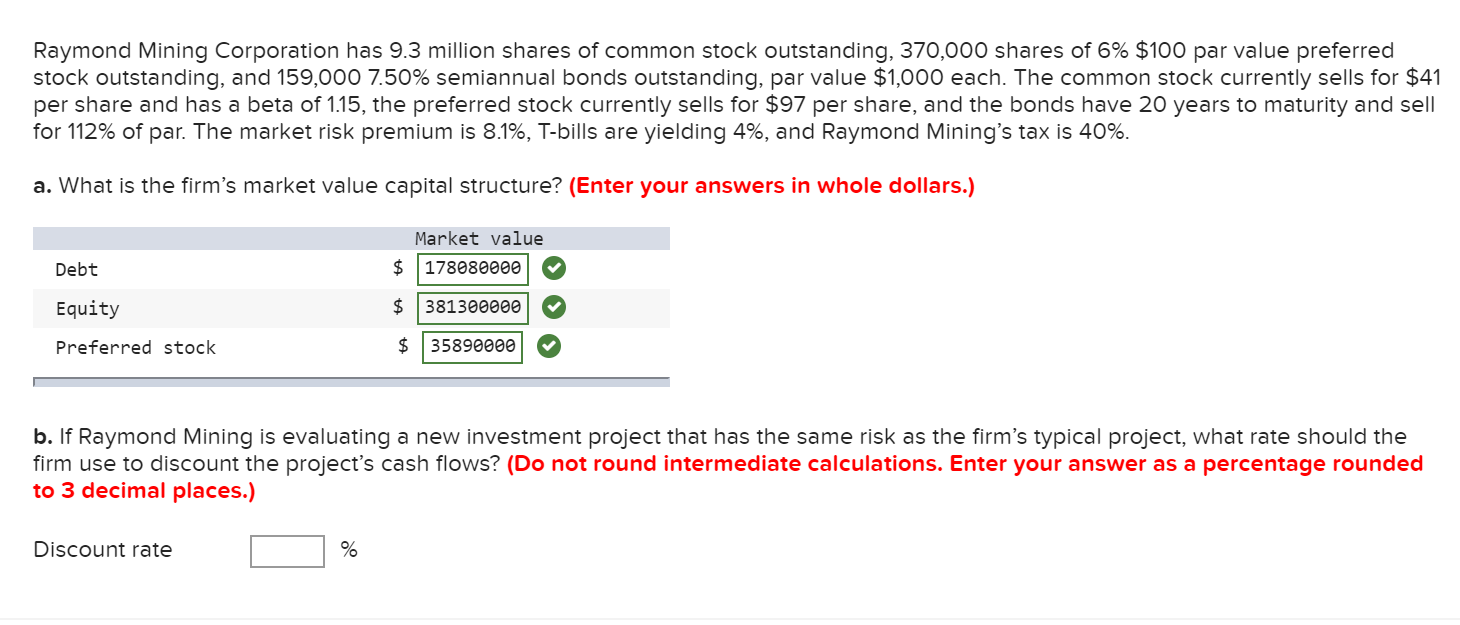Click the Discount rate label text
The image size is (1460, 625).
tap(103, 549)
